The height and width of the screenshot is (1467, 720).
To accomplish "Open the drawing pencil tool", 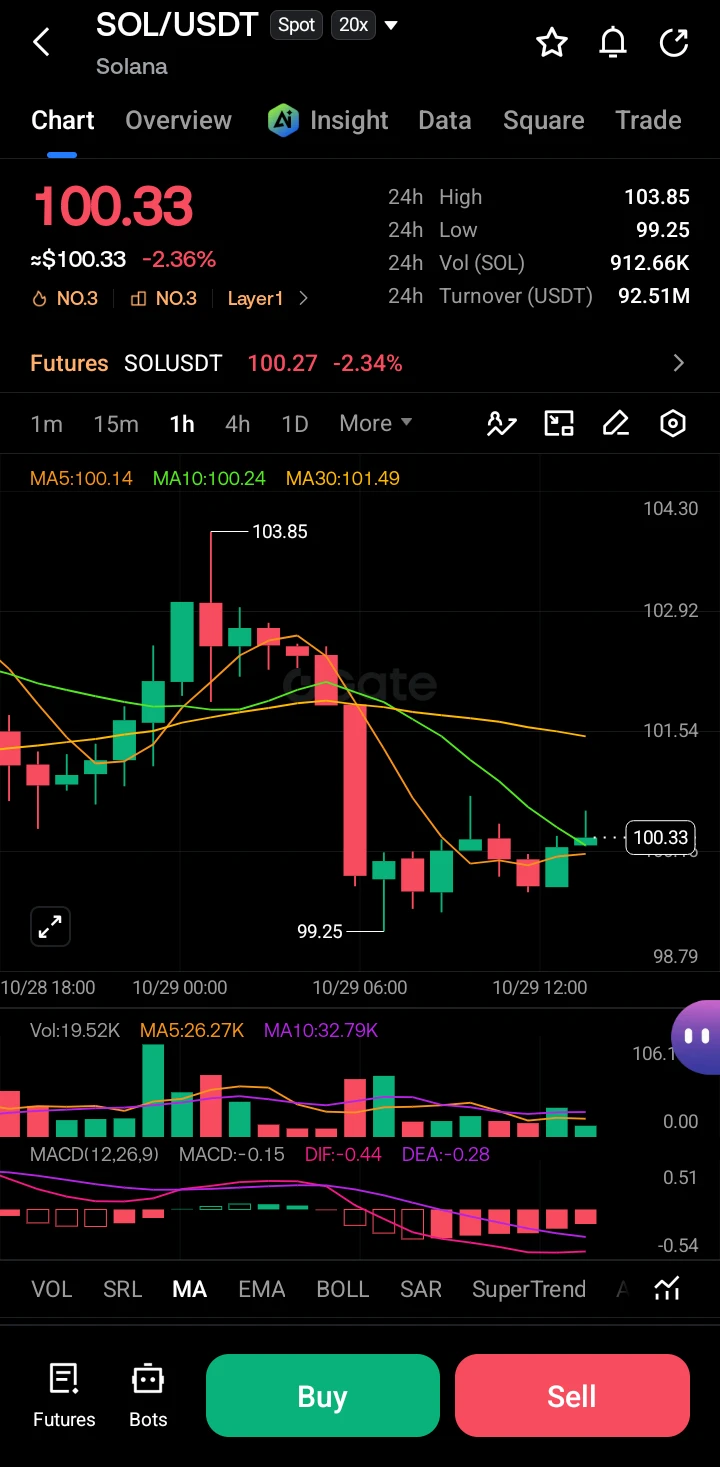I will (x=616, y=424).
